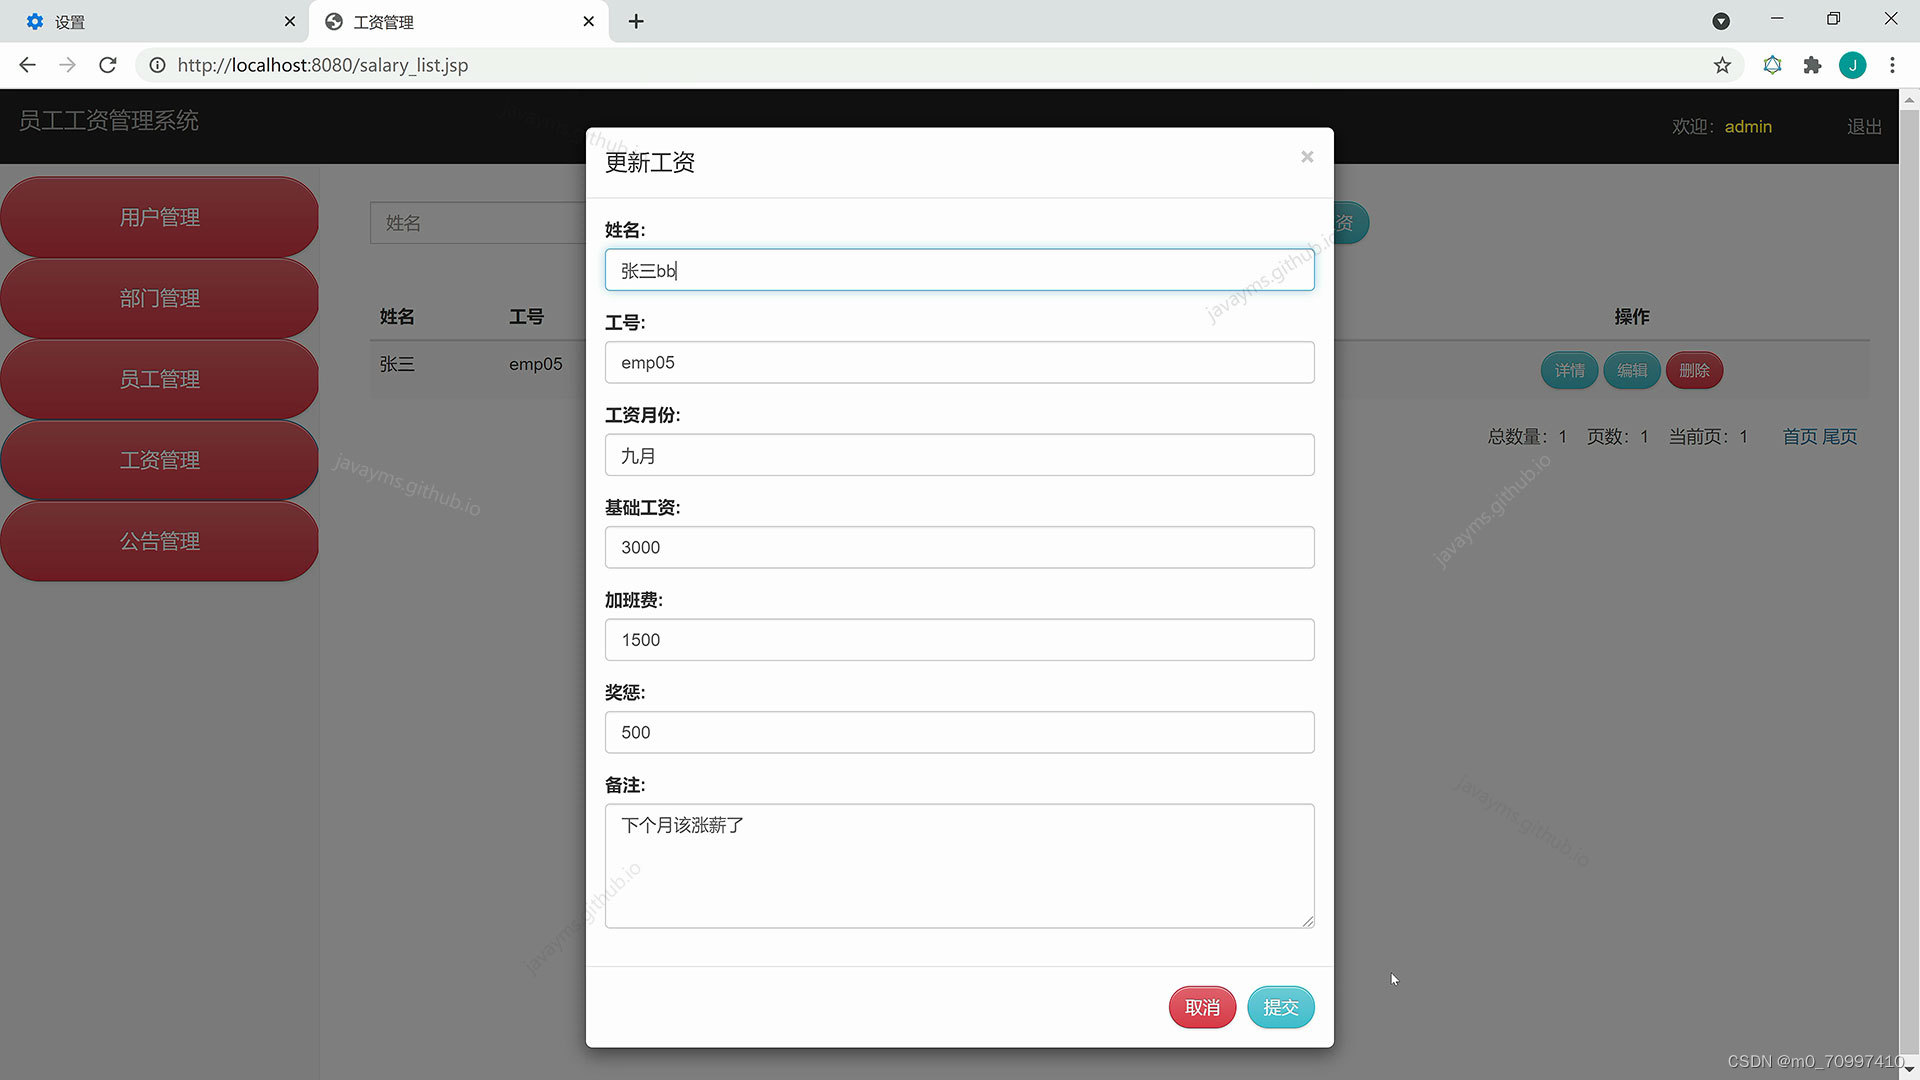The image size is (1920, 1080).
Task: Close the 更新工资 dialog with the X
Action: tap(1307, 157)
